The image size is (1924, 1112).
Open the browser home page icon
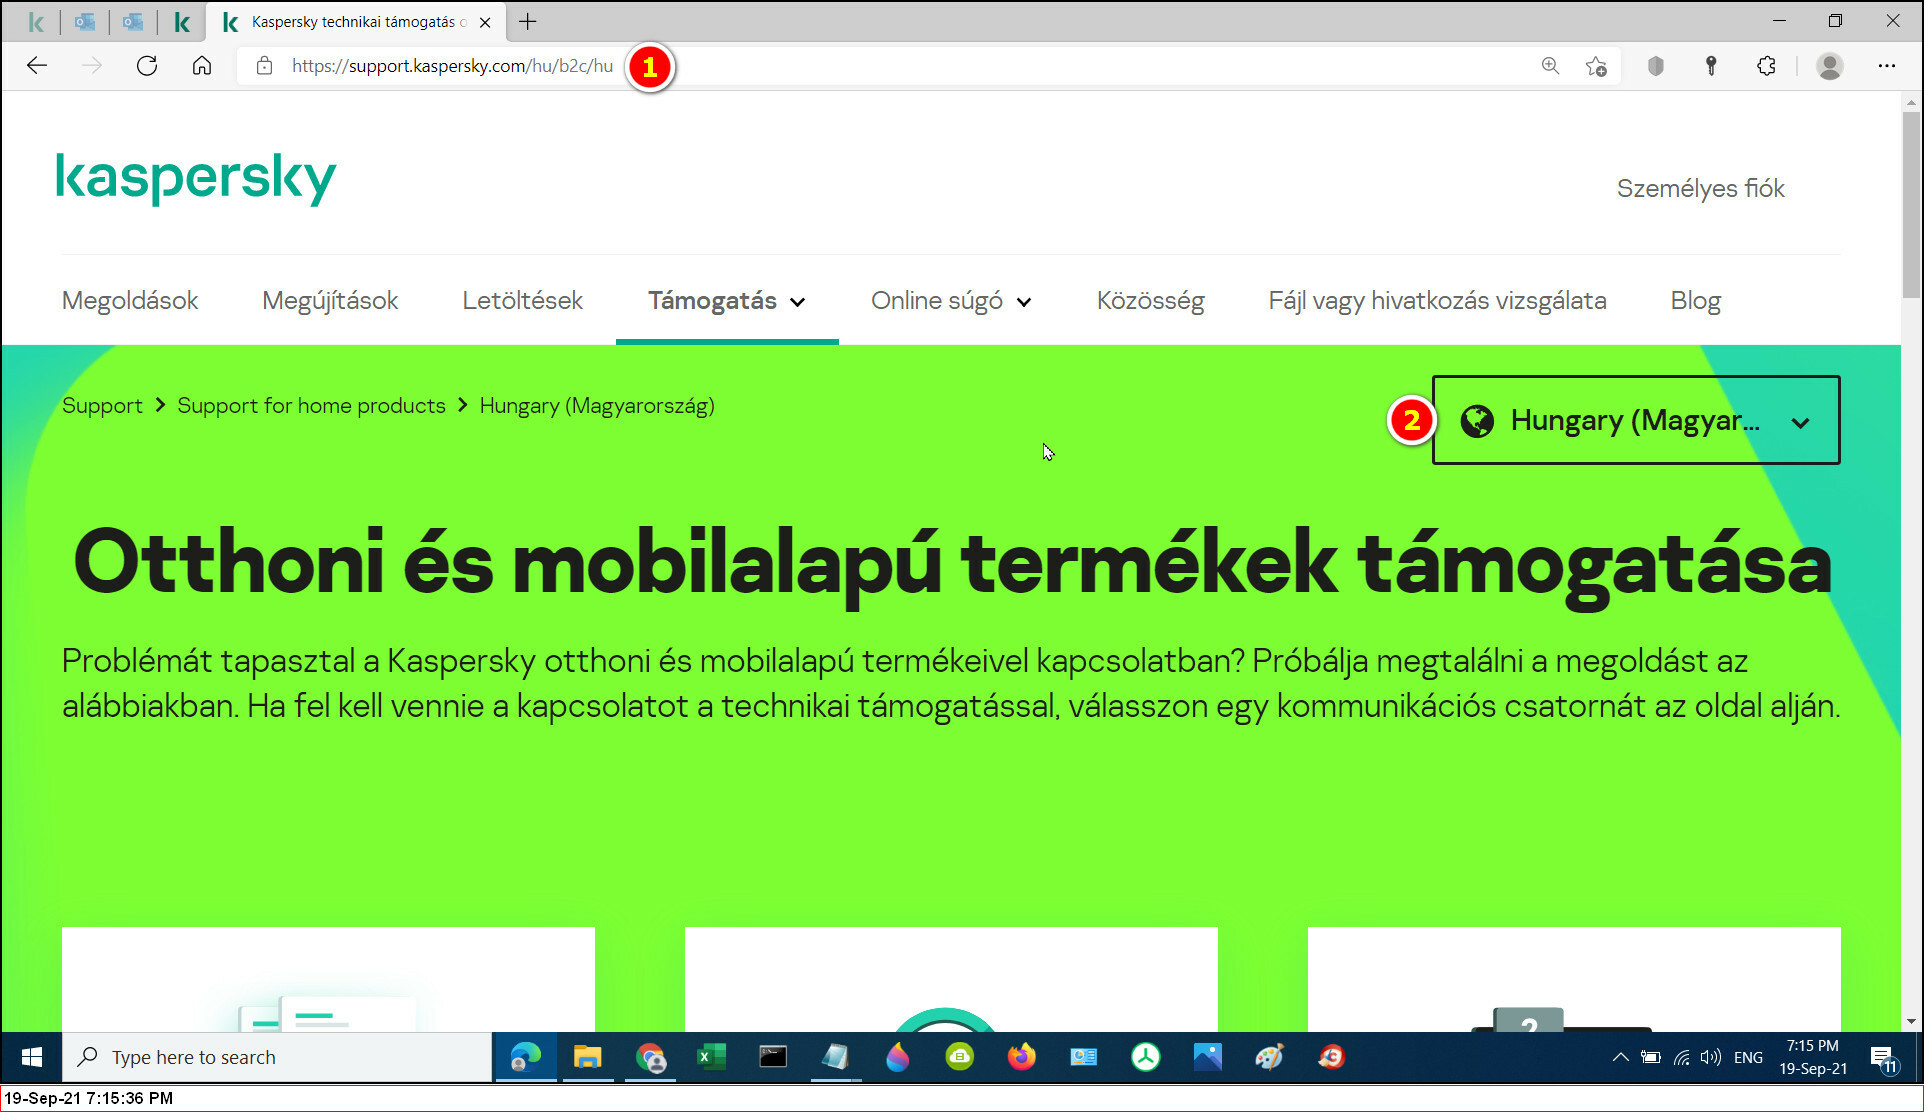[202, 66]
